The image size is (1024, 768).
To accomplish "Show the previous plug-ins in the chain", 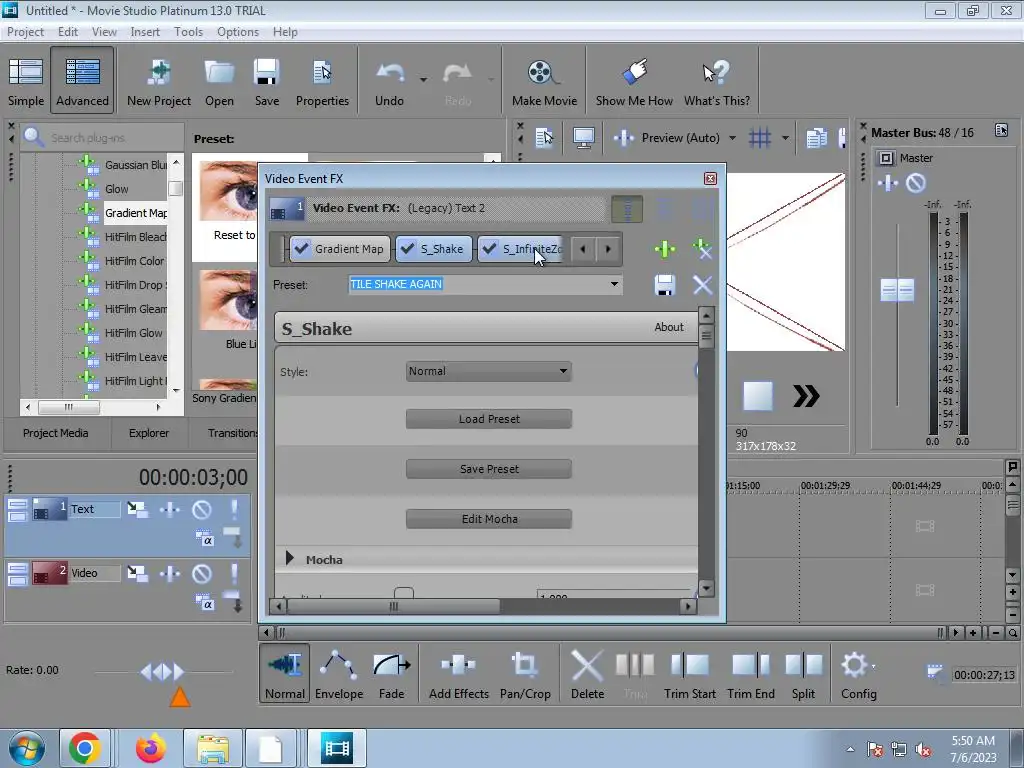I will point(583,249).
